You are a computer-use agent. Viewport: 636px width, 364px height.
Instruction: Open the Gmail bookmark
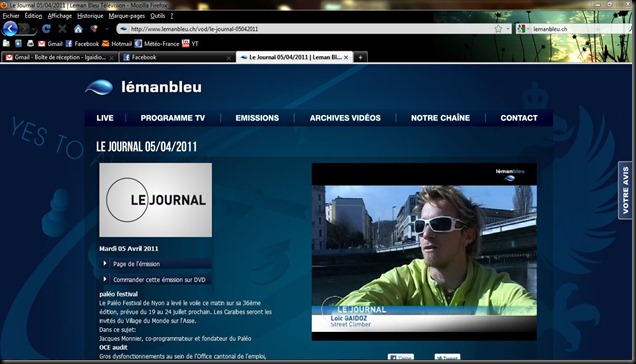click(x=50, y=43)
